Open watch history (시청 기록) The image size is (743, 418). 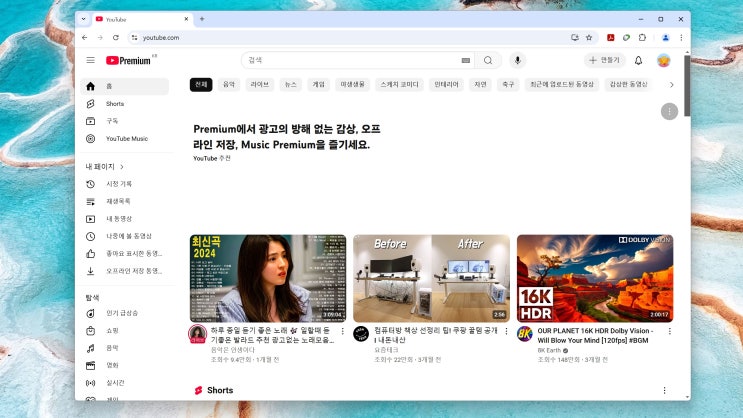[x=124, y=184]
